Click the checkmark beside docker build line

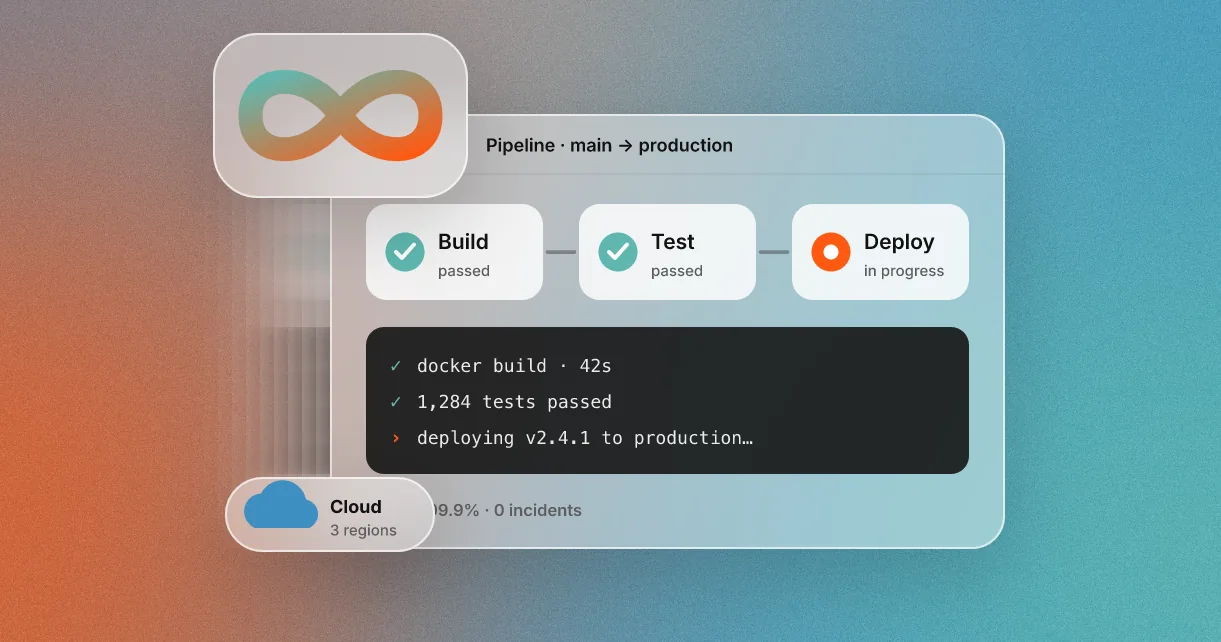click(396, 366)
